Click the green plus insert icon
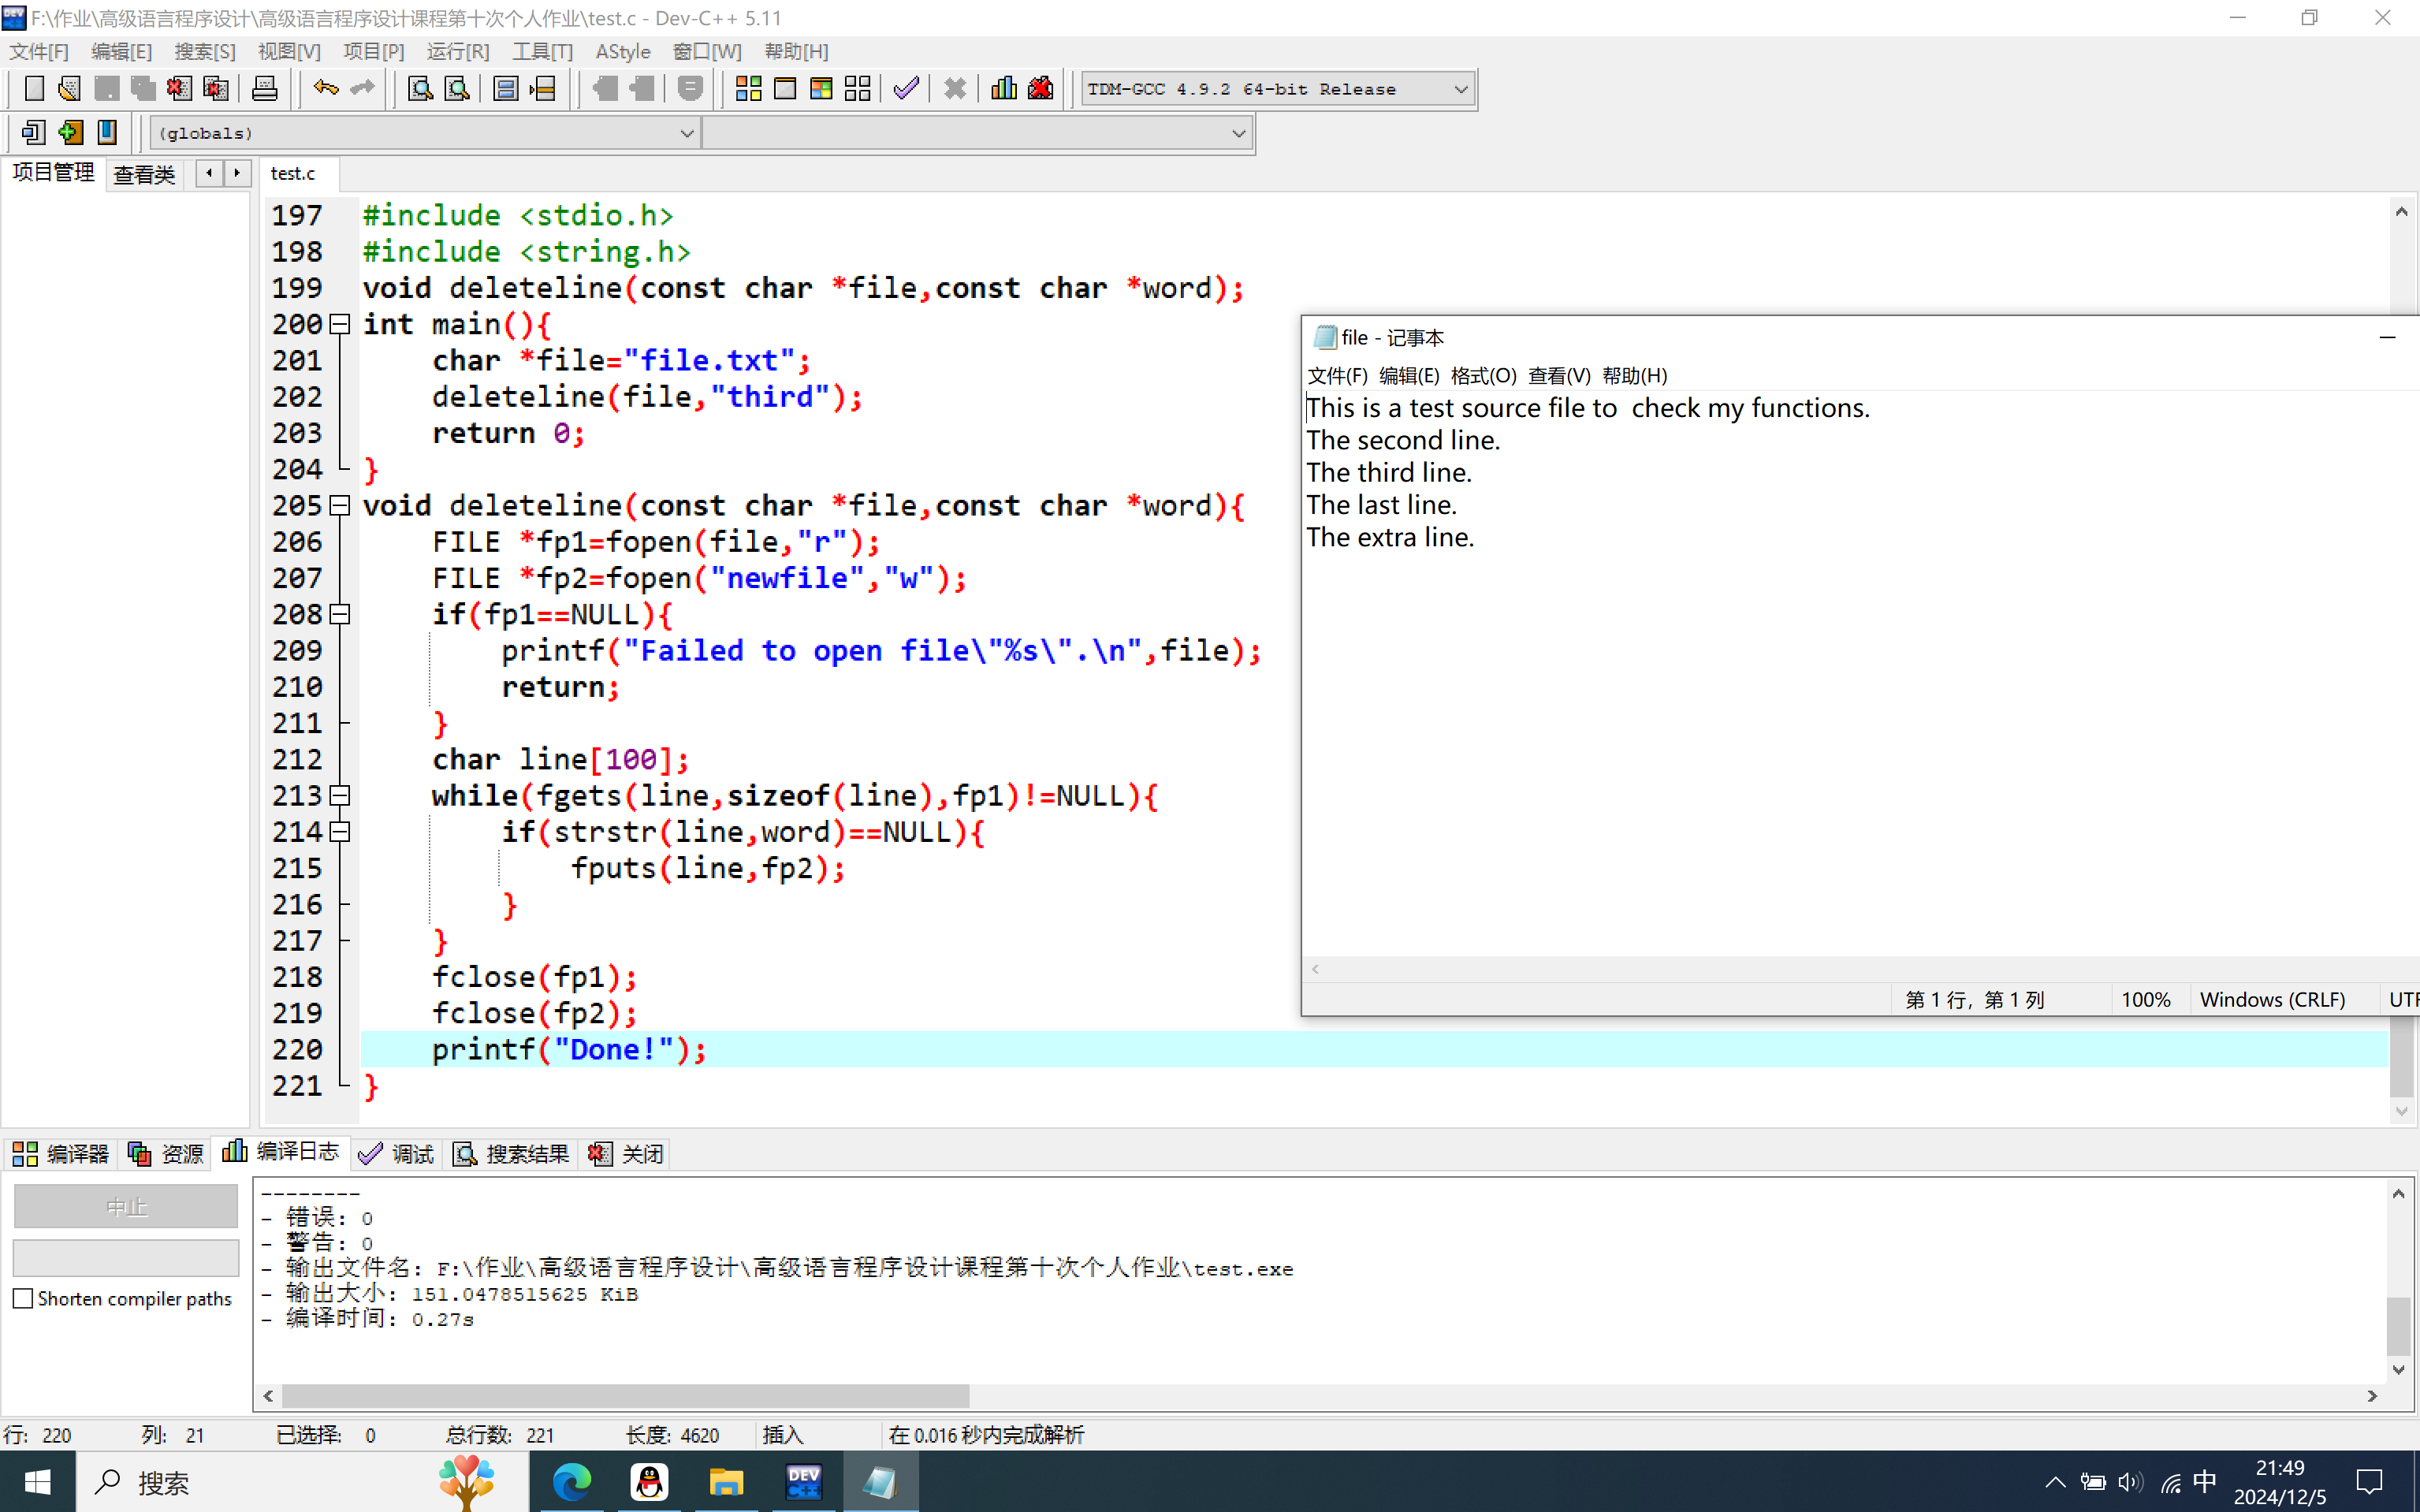The image size is (2420, 1512). point(70,132)
